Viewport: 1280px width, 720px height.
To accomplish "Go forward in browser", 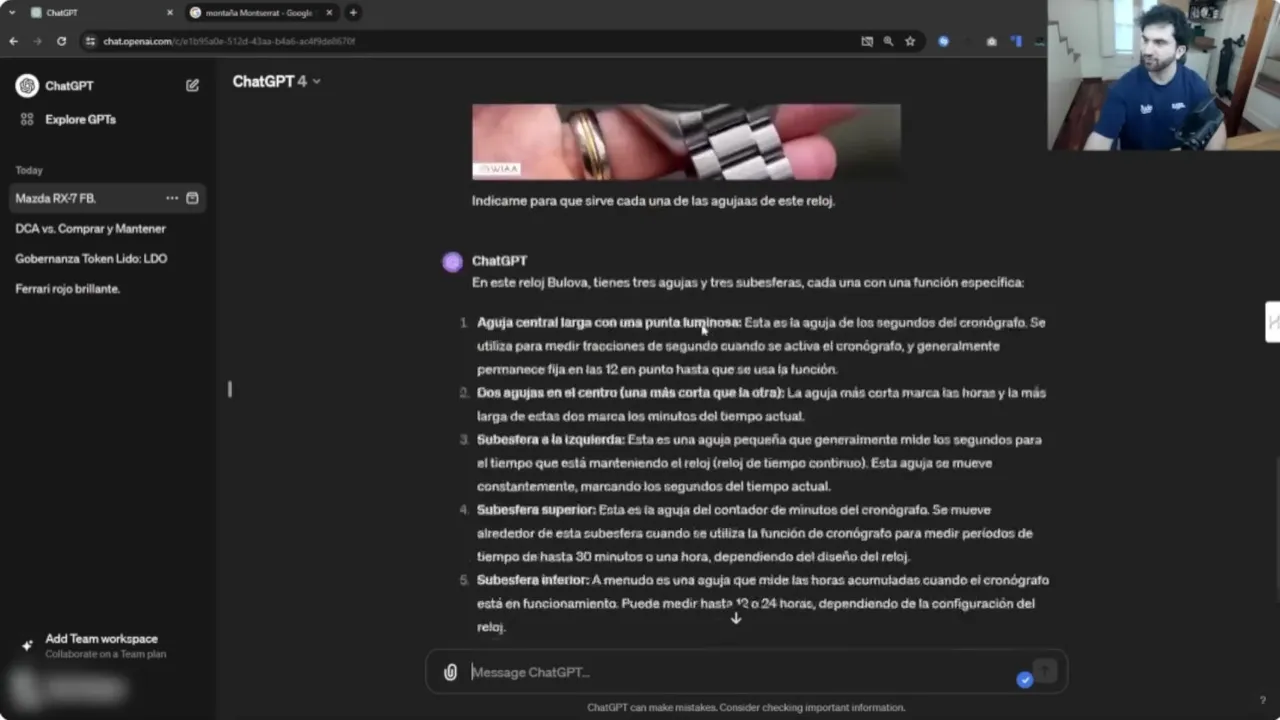I will click(37, 41).
